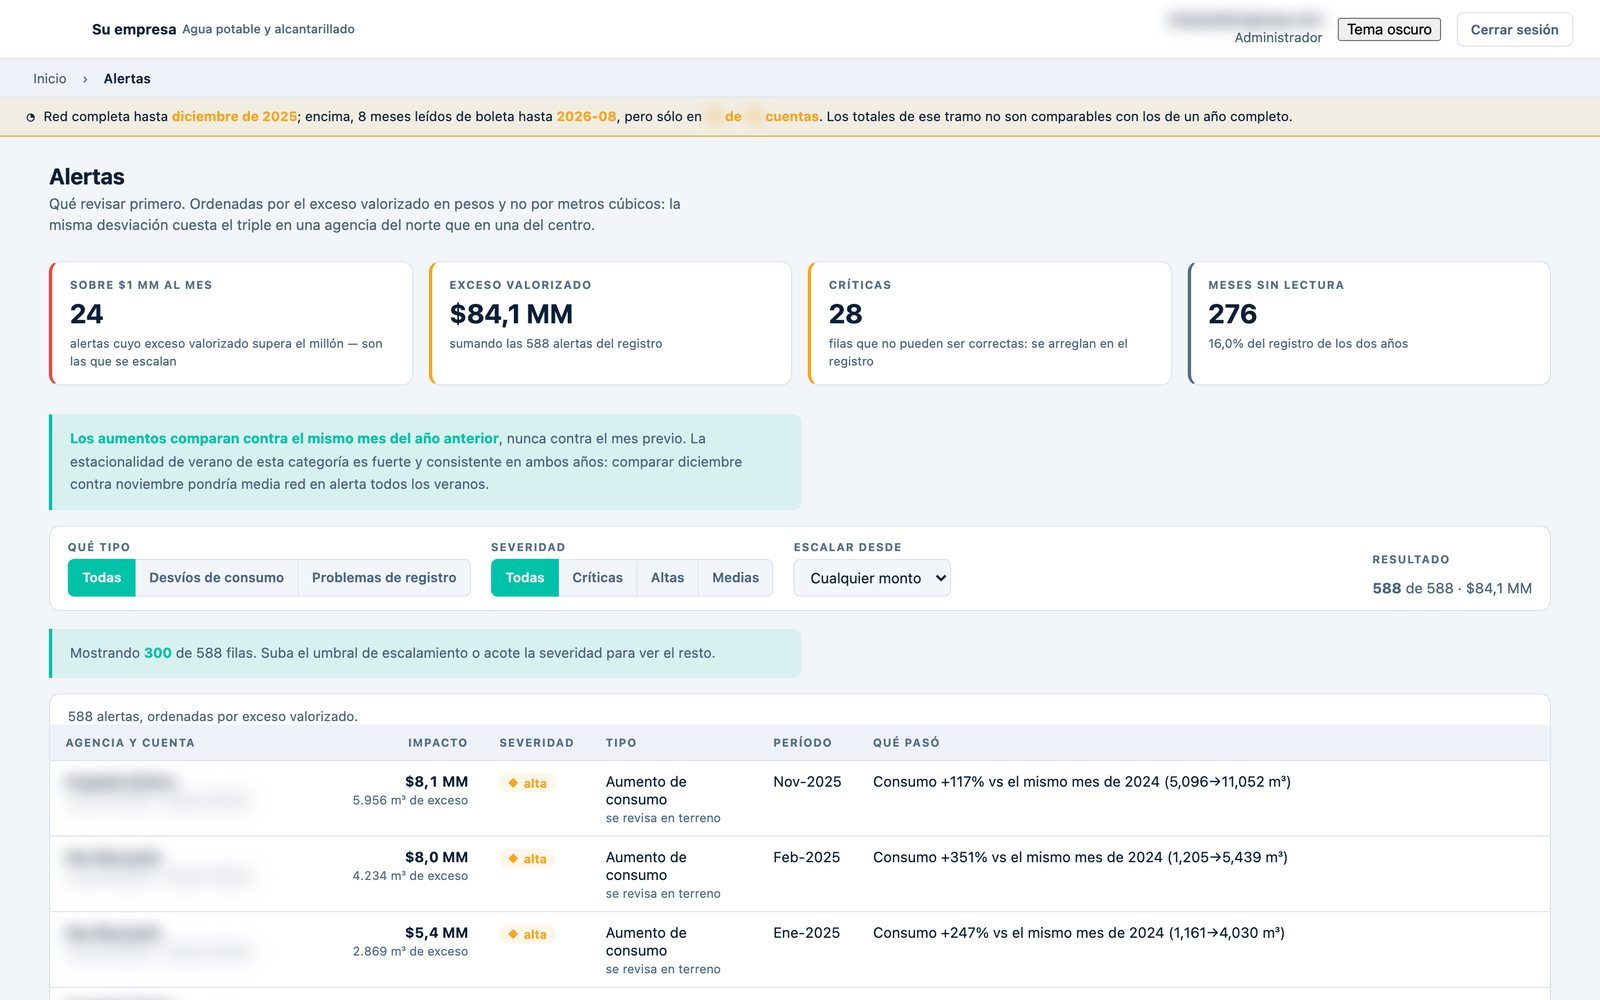Click 'diciembre de 2025' in the banner

tap(234, 117)
